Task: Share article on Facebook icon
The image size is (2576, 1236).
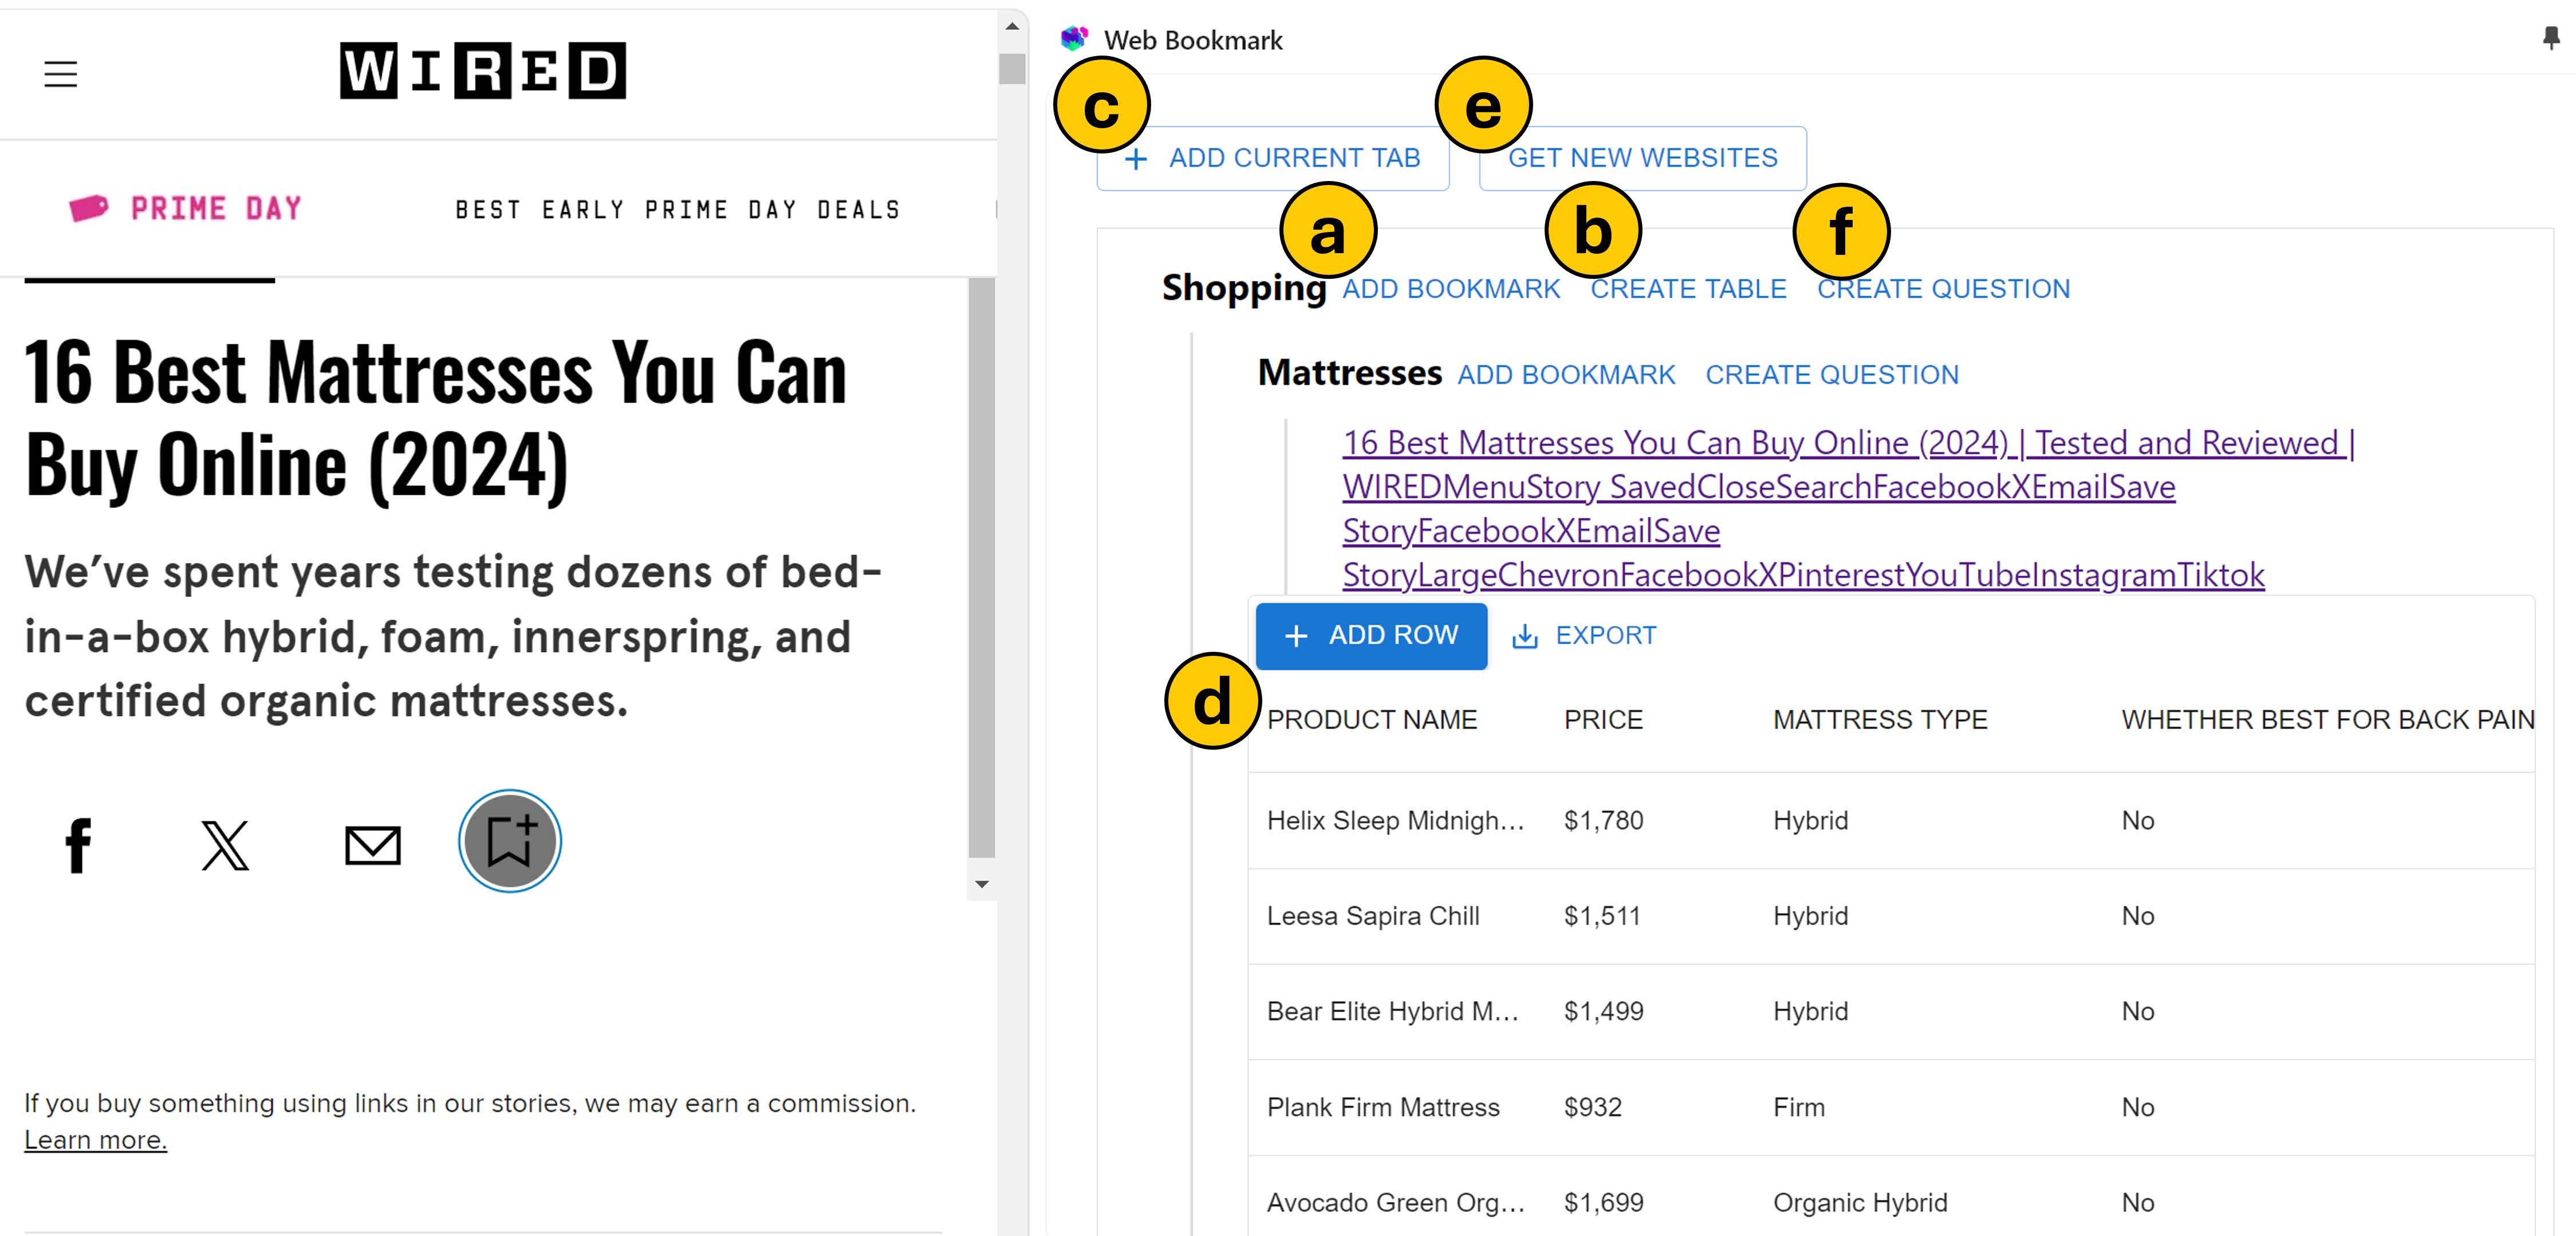Action: tap(78, 845)
